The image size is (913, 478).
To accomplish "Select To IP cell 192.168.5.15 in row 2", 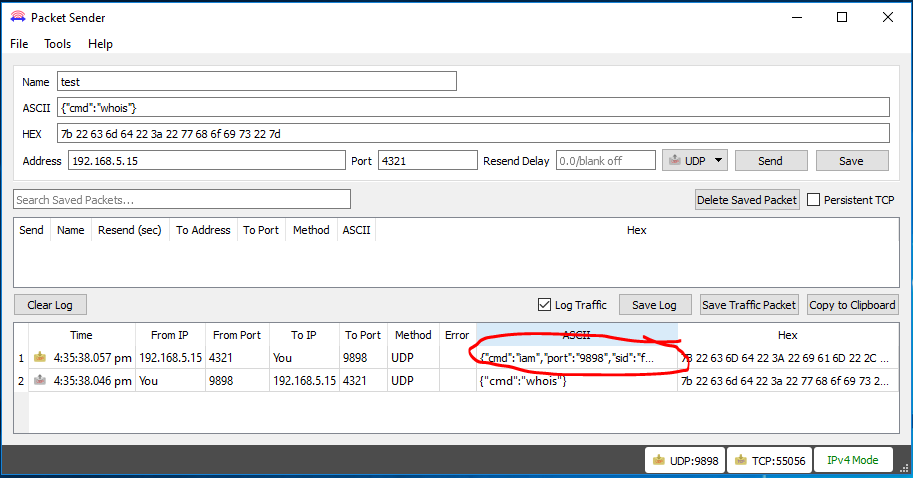I will click(305, 381).
